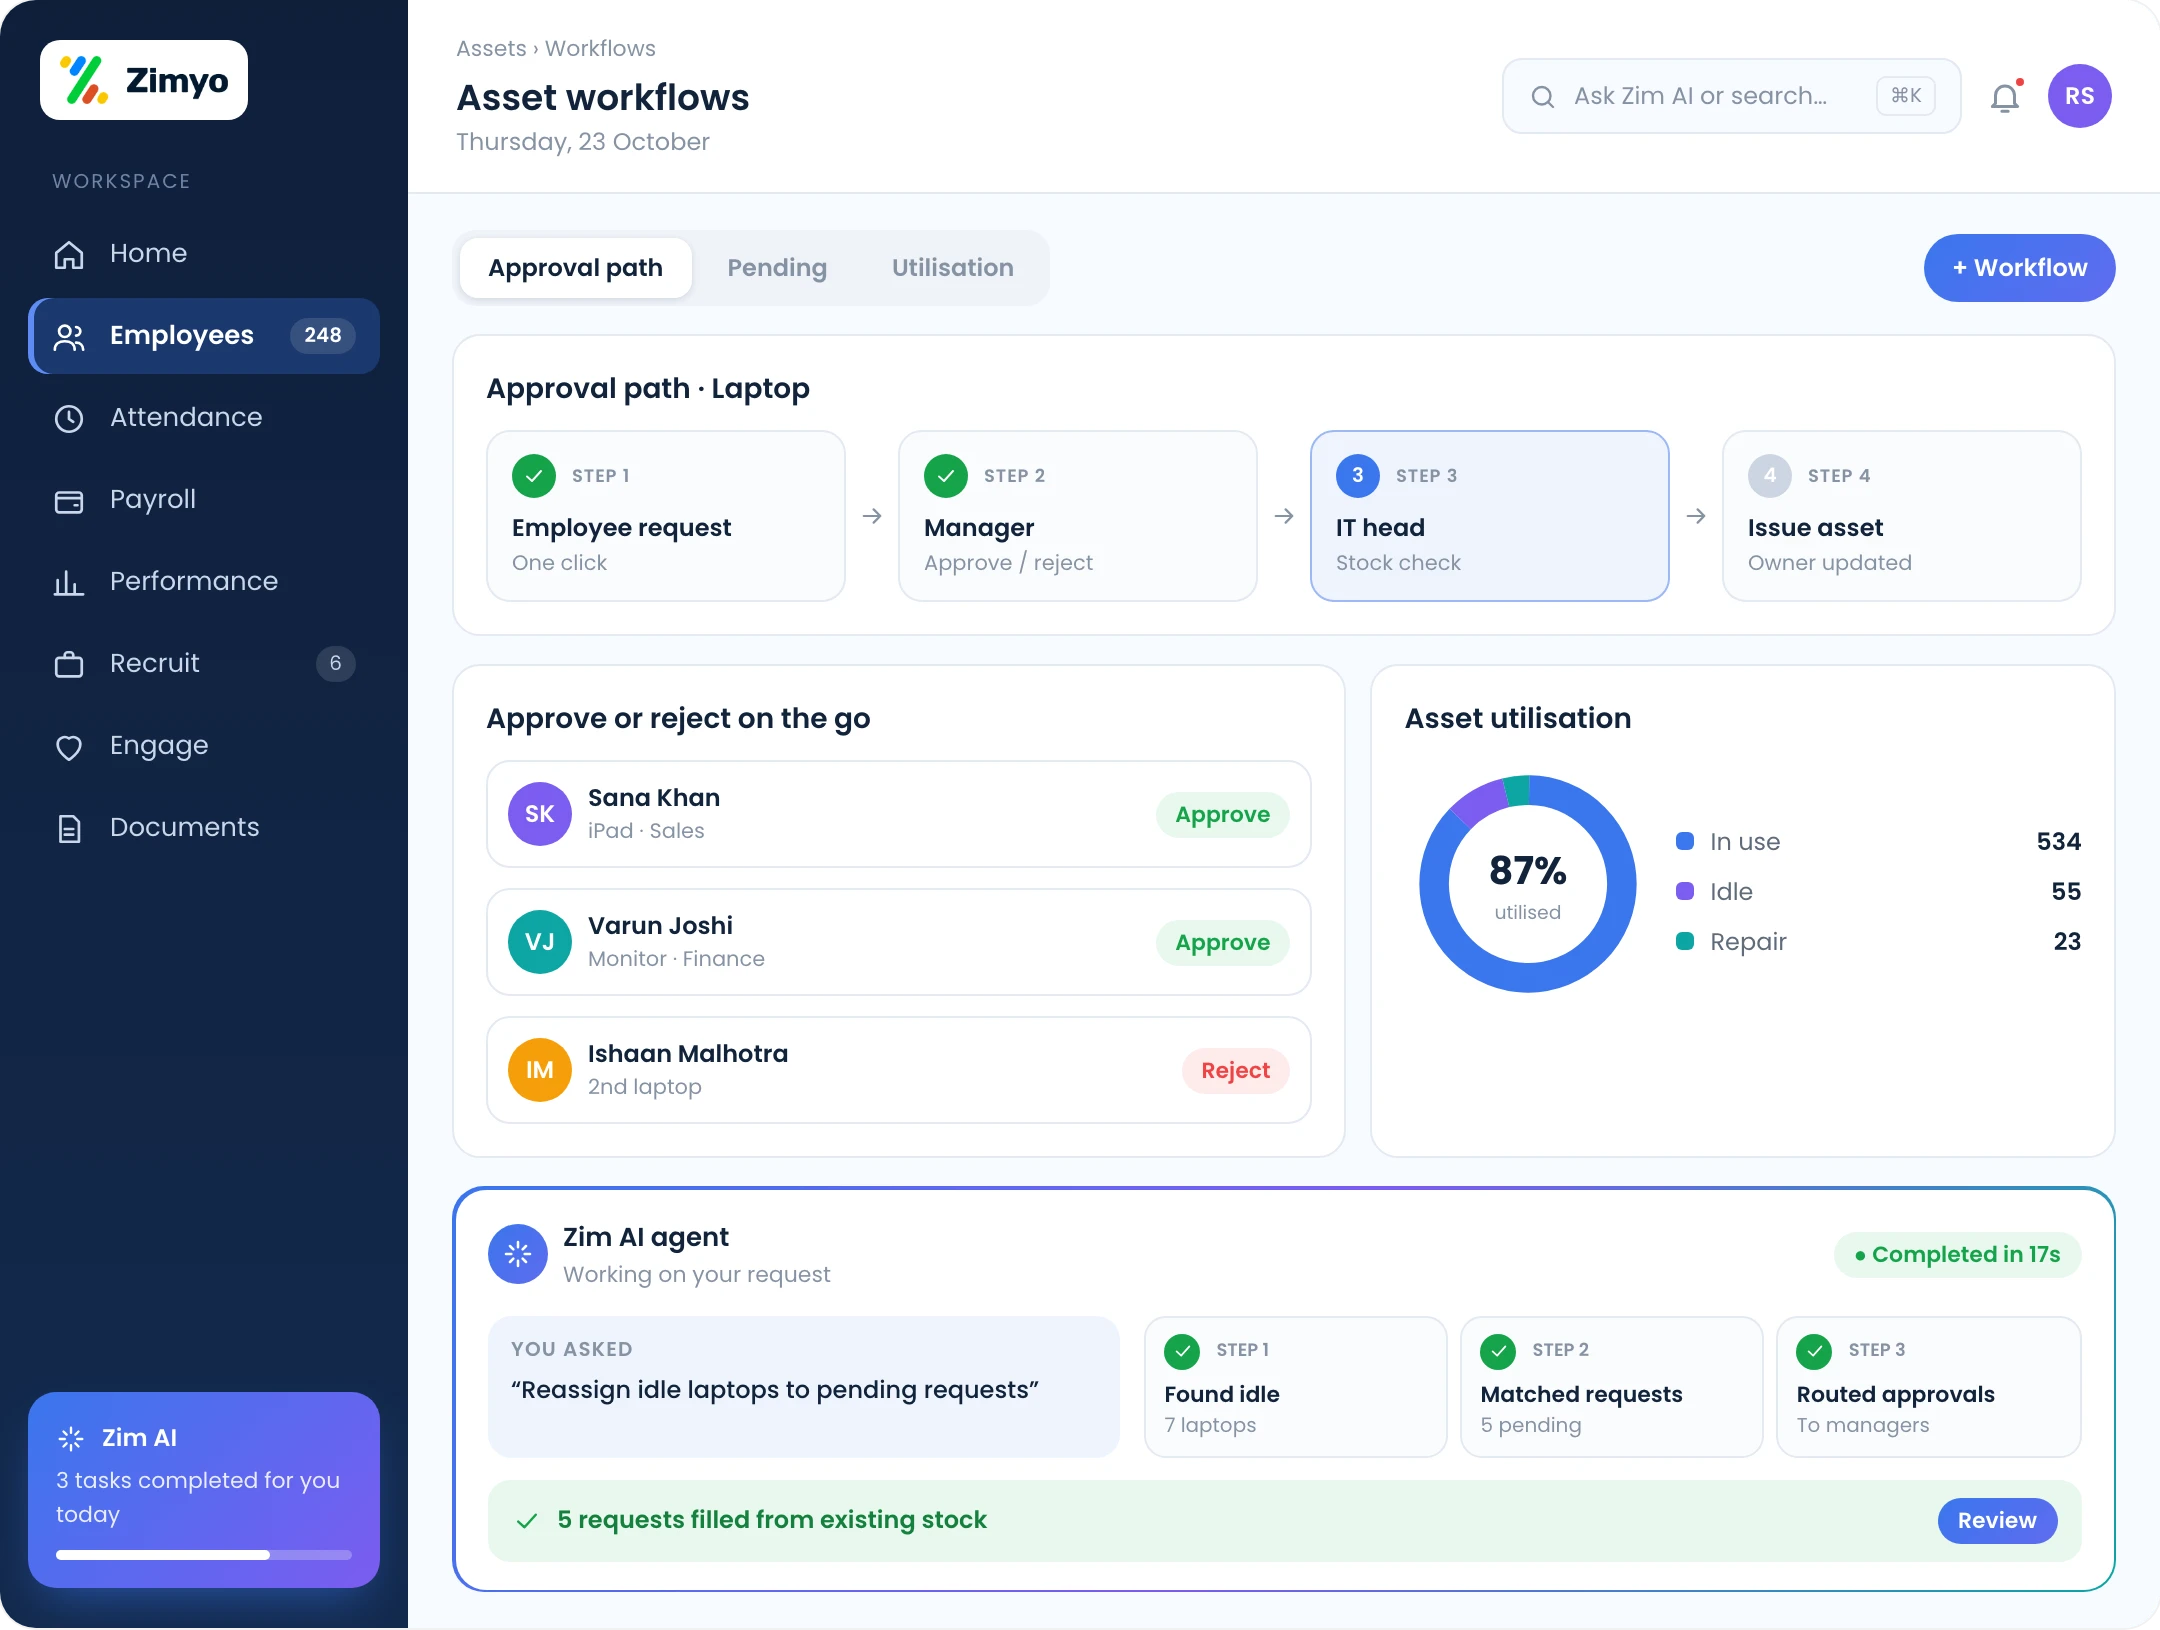Click the VJ avatar for Varun Joshi
Image resolution: width=2160 pixels, height=1630 pixels.
(540, 942)
